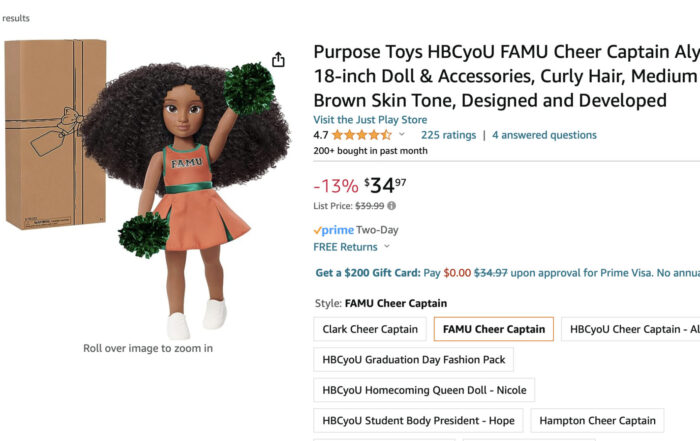Click the List Price info icon

click(391, 206)
